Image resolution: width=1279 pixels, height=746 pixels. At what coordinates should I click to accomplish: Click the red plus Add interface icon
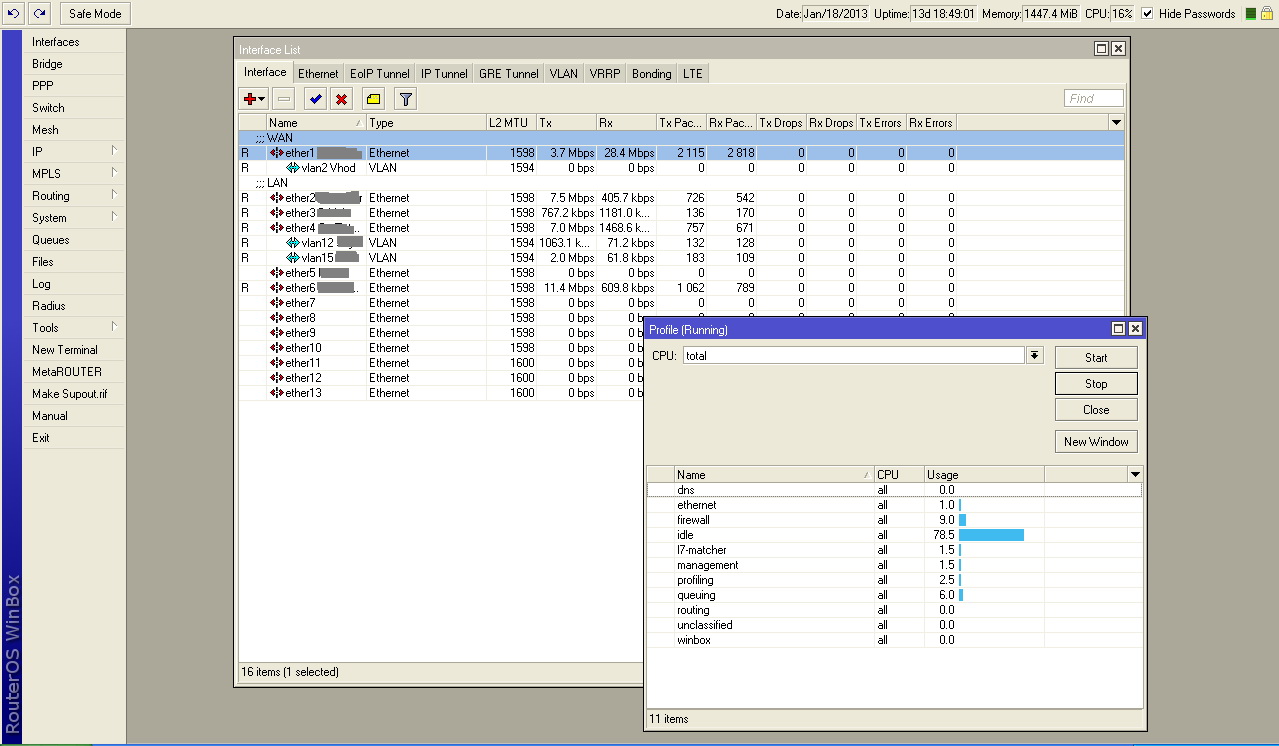point(250,99)
